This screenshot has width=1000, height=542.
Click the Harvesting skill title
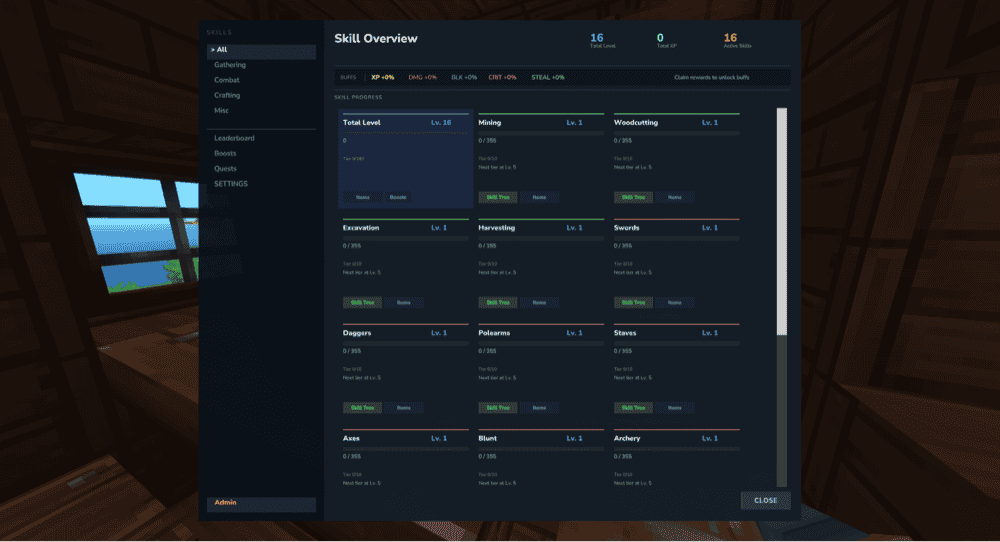497,228
